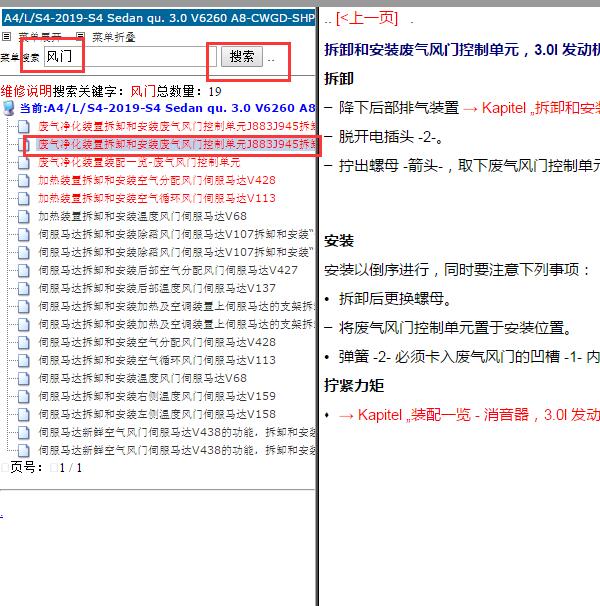Image resolution: width=600 pixels, height=606 pixels.
Task: Click the result count 总数量: 19
Action: [189, 92]
